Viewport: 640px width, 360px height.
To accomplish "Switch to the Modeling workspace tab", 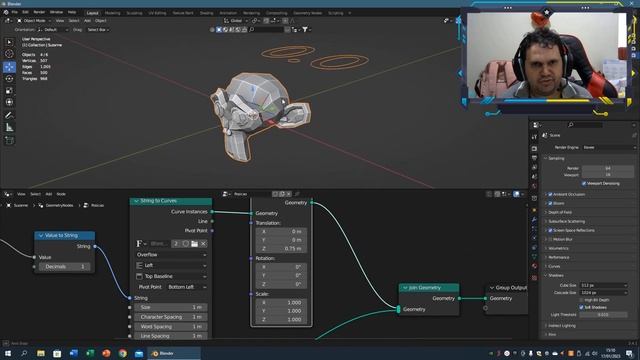I will pos(112,13).
